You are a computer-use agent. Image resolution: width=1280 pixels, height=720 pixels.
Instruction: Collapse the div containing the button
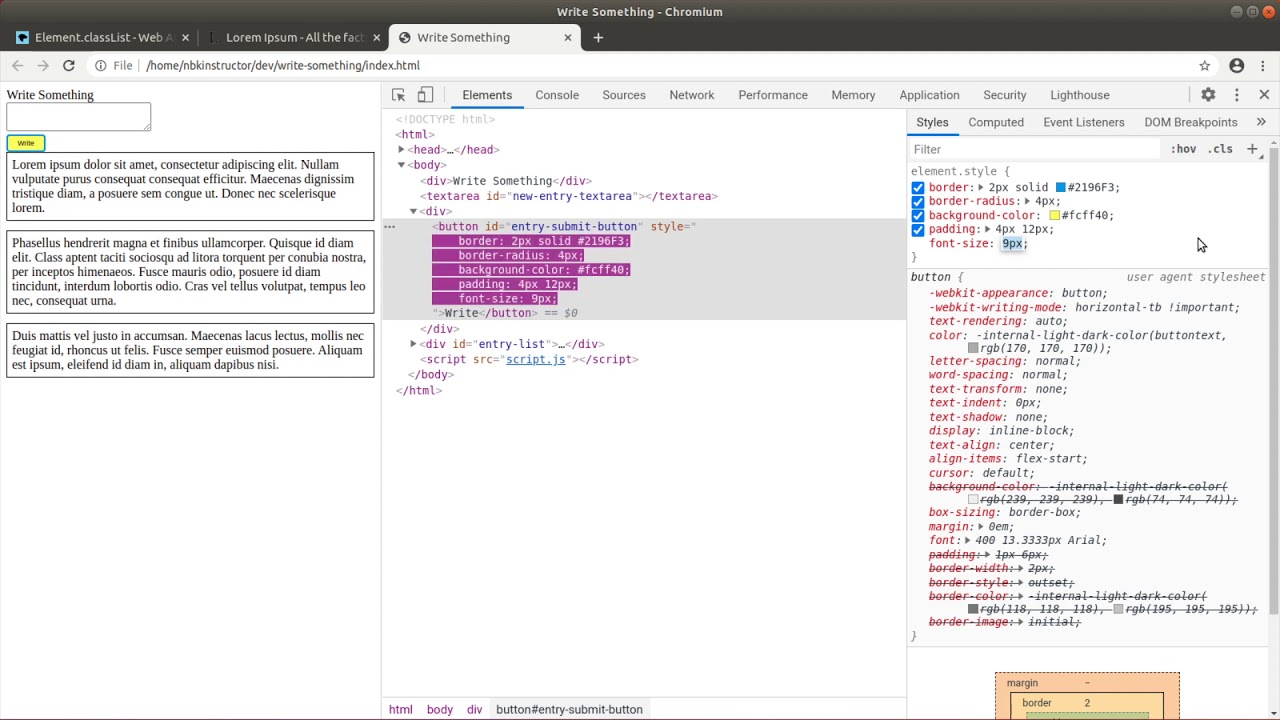click(x=414, y=211)
